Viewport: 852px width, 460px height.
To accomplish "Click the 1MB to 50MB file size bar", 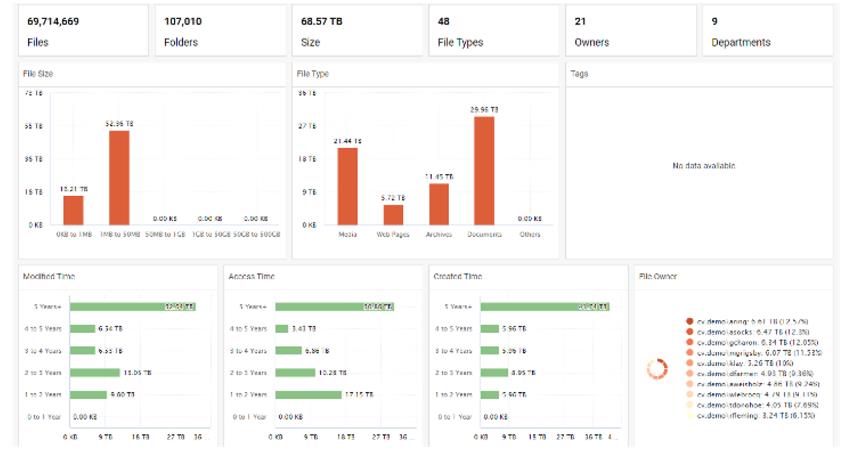I will point(119,178).
